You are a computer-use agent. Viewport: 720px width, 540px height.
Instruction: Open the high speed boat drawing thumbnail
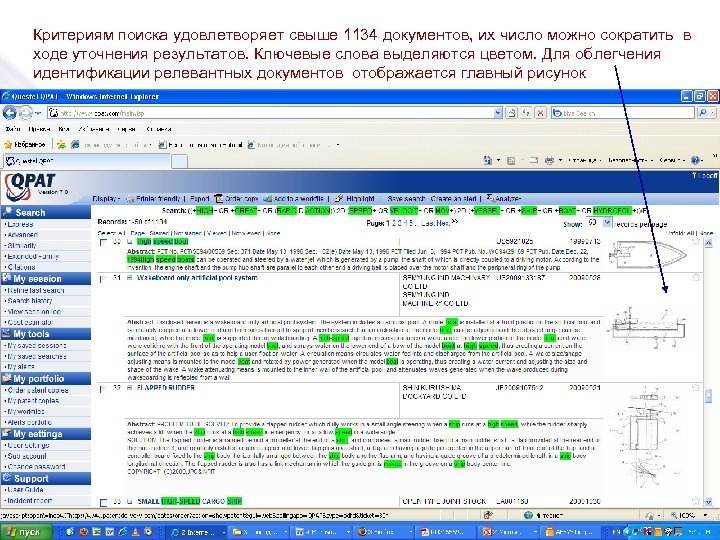(x=647, y=253)
